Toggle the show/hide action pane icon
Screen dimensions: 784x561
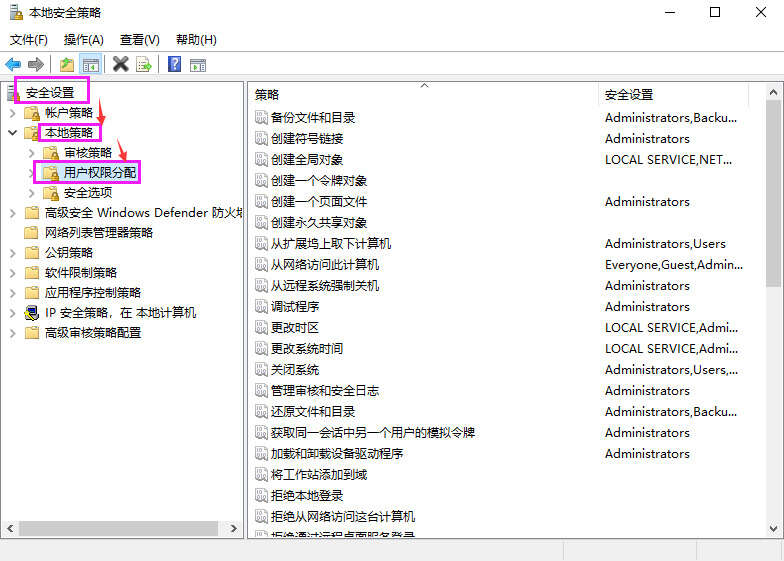[x=198, y=65]
